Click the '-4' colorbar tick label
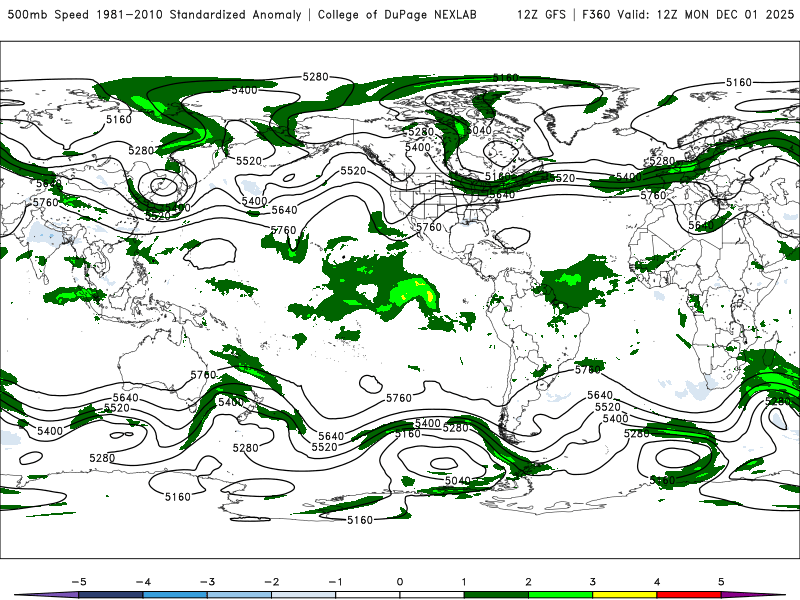This screenshot has height=600, width=800. click(x=143, y=582)
